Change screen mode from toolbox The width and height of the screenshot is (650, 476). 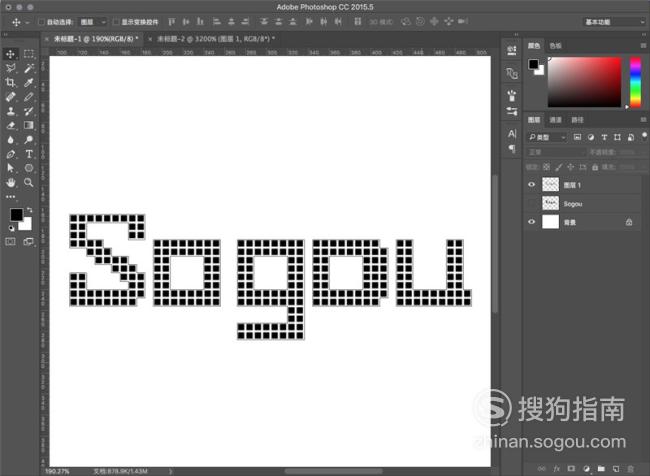[29, 242]
